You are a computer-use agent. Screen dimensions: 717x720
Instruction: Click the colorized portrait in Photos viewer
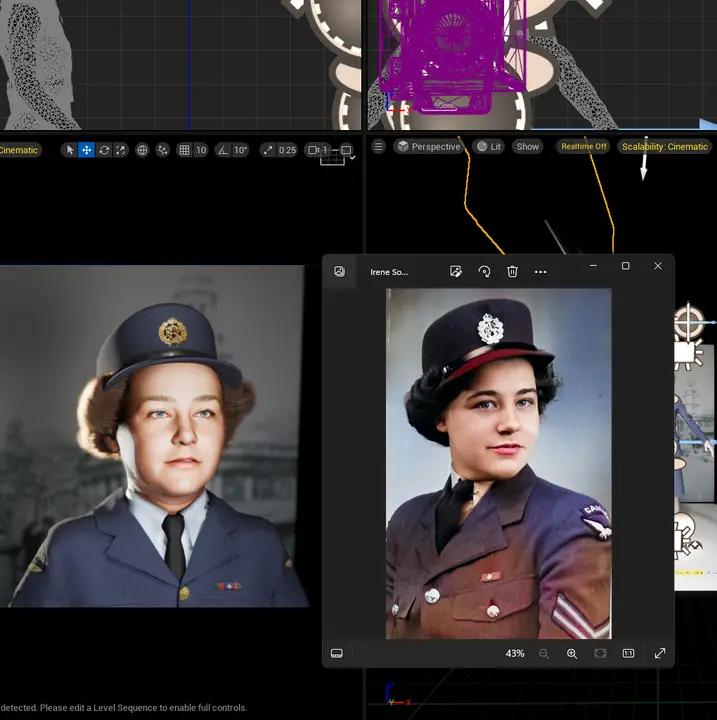coord(498,463)
